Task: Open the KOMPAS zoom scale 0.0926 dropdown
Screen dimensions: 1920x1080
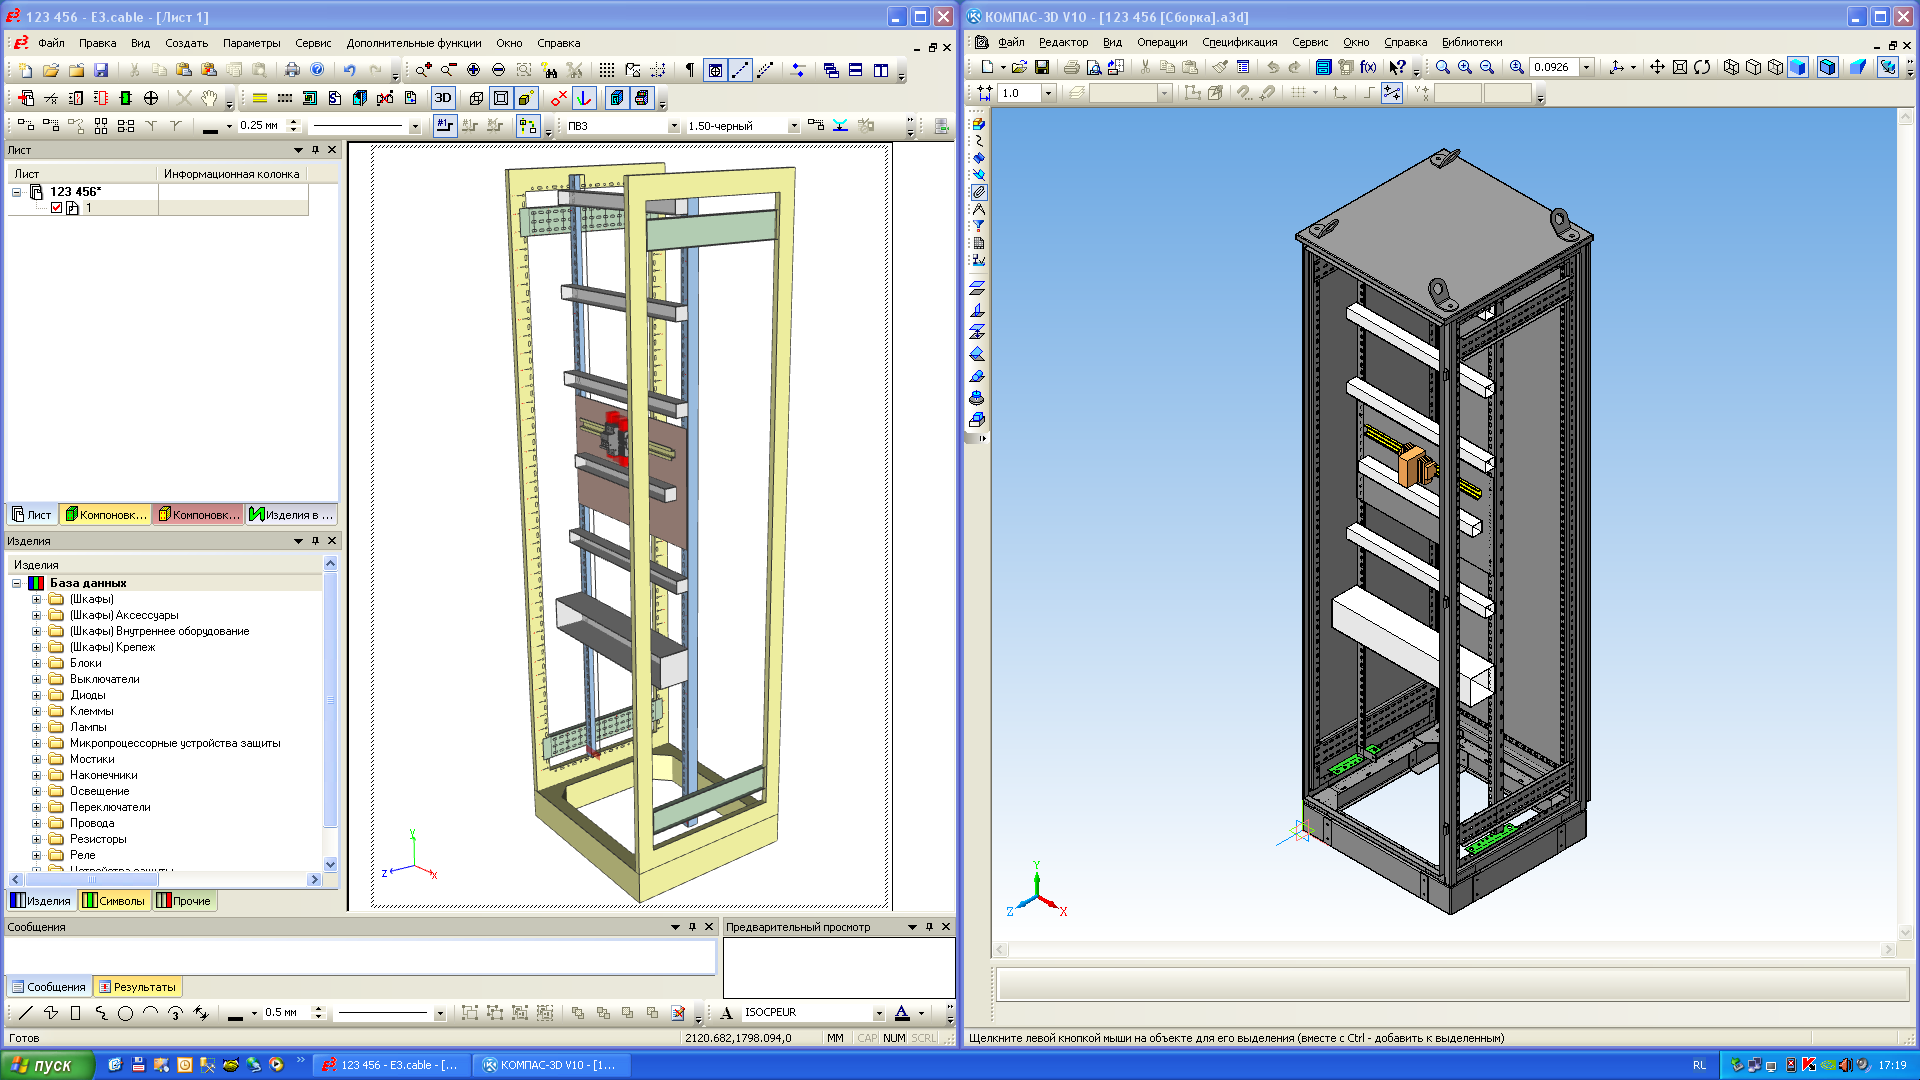Action: [x=1586, y=67]
